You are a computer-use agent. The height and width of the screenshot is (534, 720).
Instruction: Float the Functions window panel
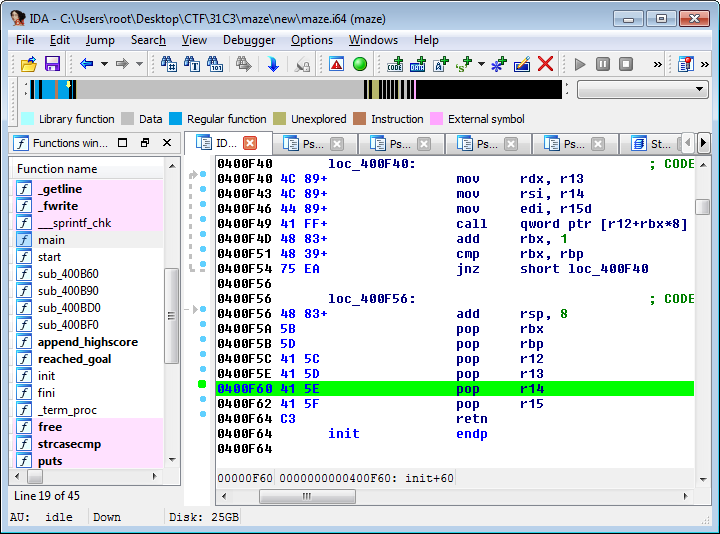[x=145, y=143]
